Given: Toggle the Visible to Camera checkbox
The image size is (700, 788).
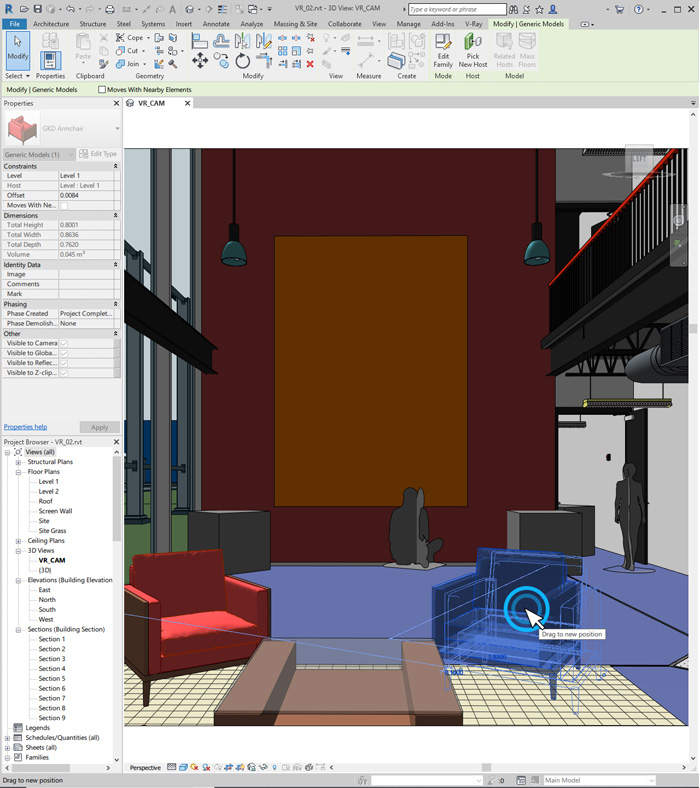Looking at the screenshot, I should (64, 343).
